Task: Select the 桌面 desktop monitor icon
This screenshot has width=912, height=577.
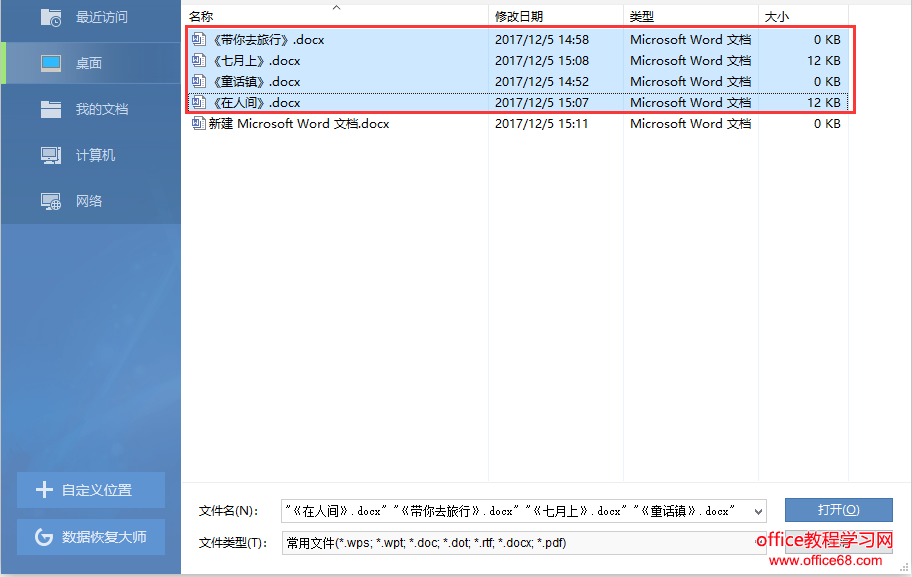Action: (51, 63)
